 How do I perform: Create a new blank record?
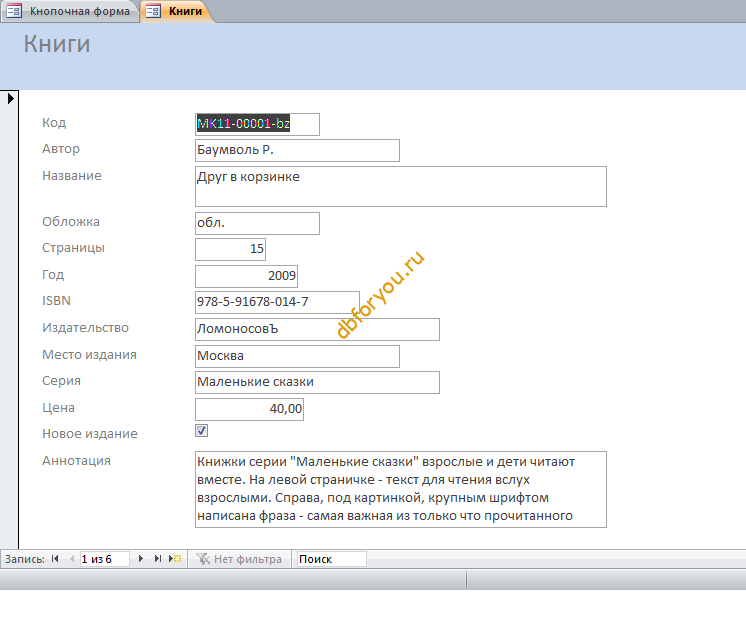coord(175,559)
